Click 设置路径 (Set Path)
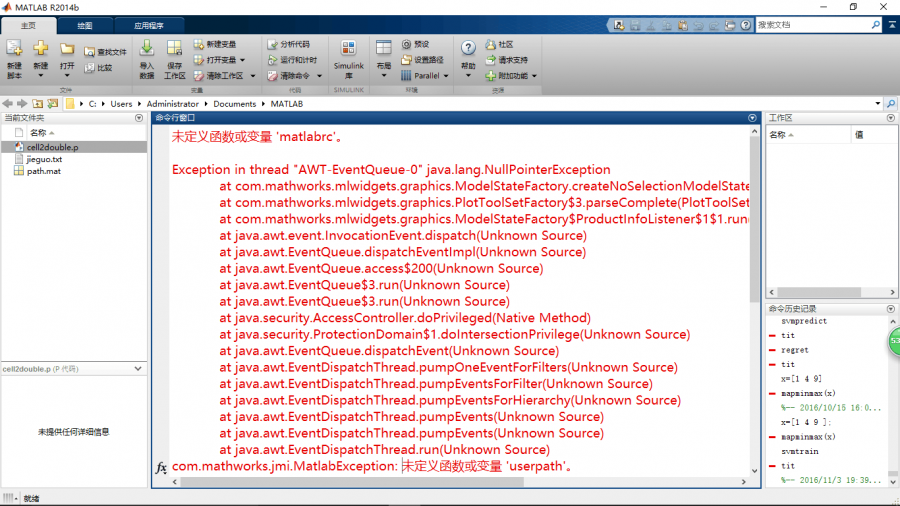This screenshot has height=506, width=900. pyautogui.click(x=422, y=60)
